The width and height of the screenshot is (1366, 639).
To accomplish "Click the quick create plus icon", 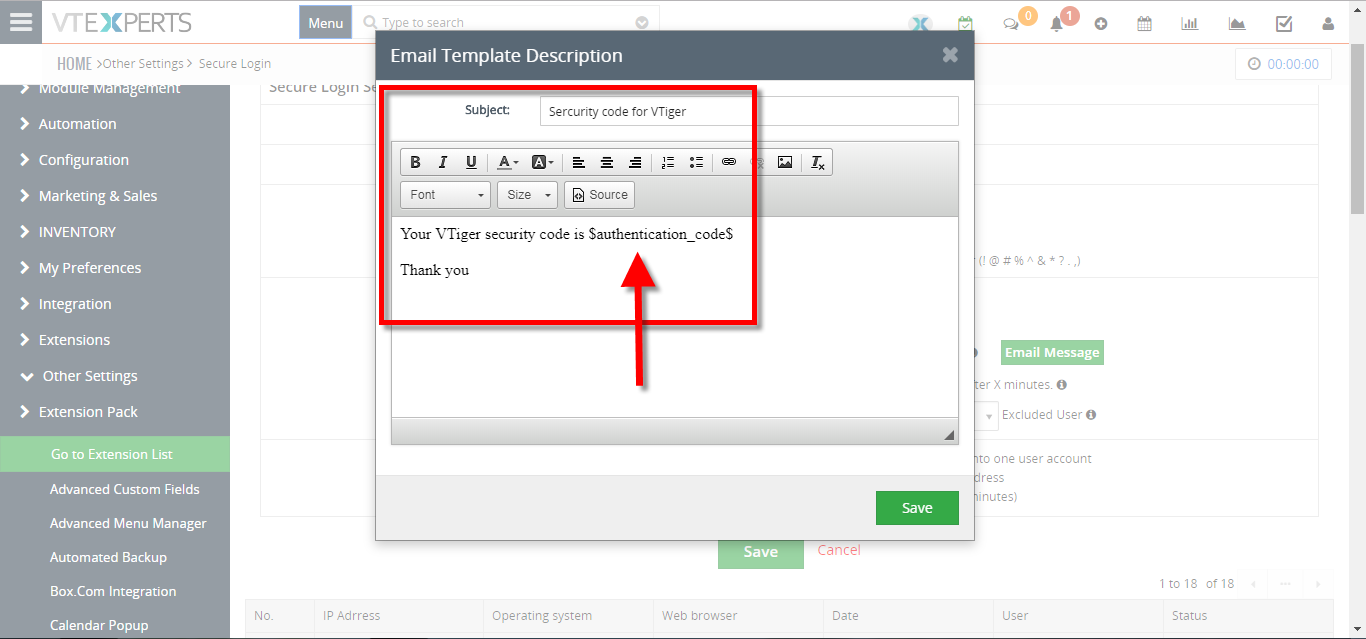I will 1101,24.
